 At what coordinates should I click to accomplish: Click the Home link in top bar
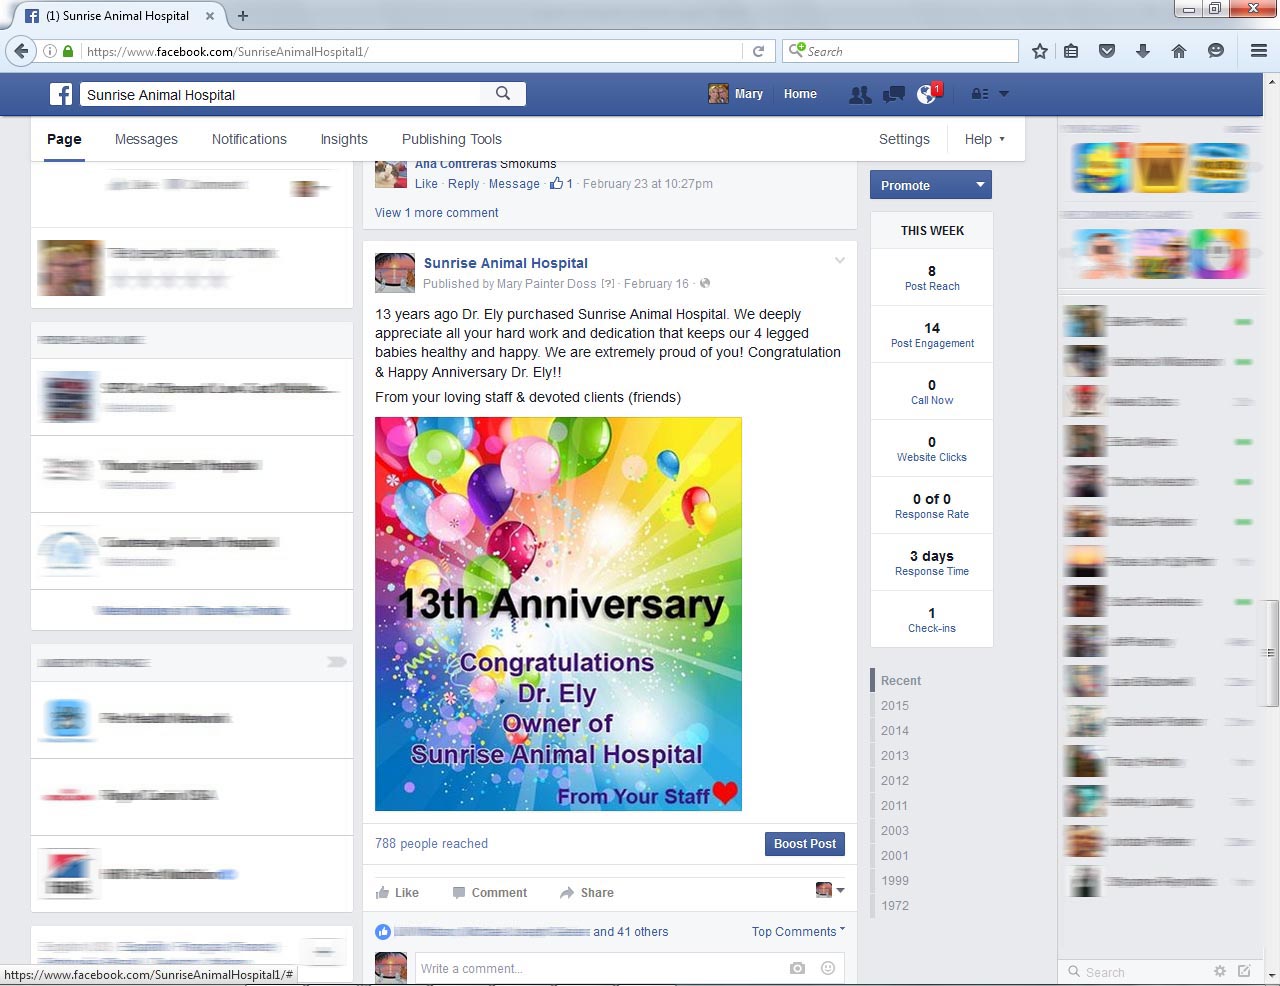(x=800, y=94)
